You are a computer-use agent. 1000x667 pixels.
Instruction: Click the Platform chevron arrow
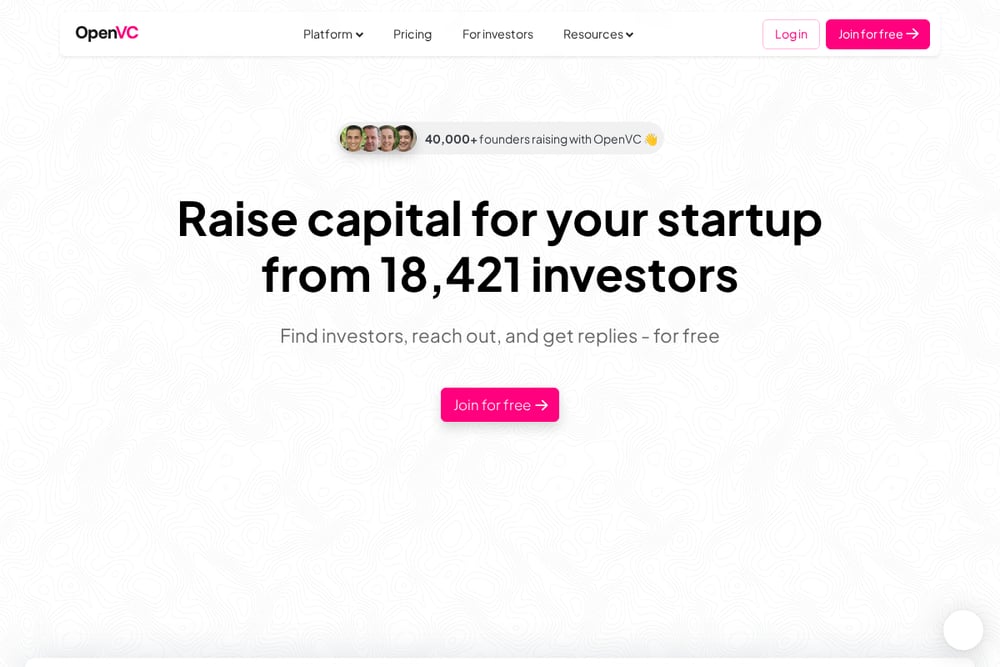360,35
